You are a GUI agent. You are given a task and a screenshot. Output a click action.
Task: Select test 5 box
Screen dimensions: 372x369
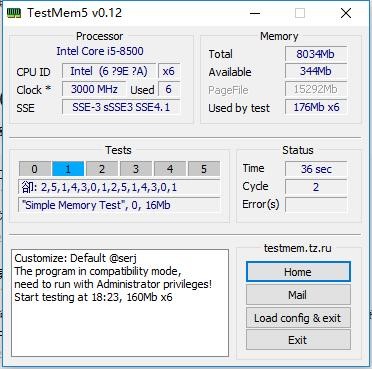tap(204, 169)
